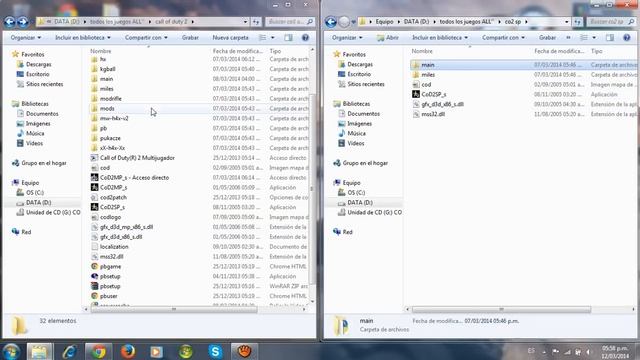
Task: Refresh right window address bar
Action: (577, 22)
